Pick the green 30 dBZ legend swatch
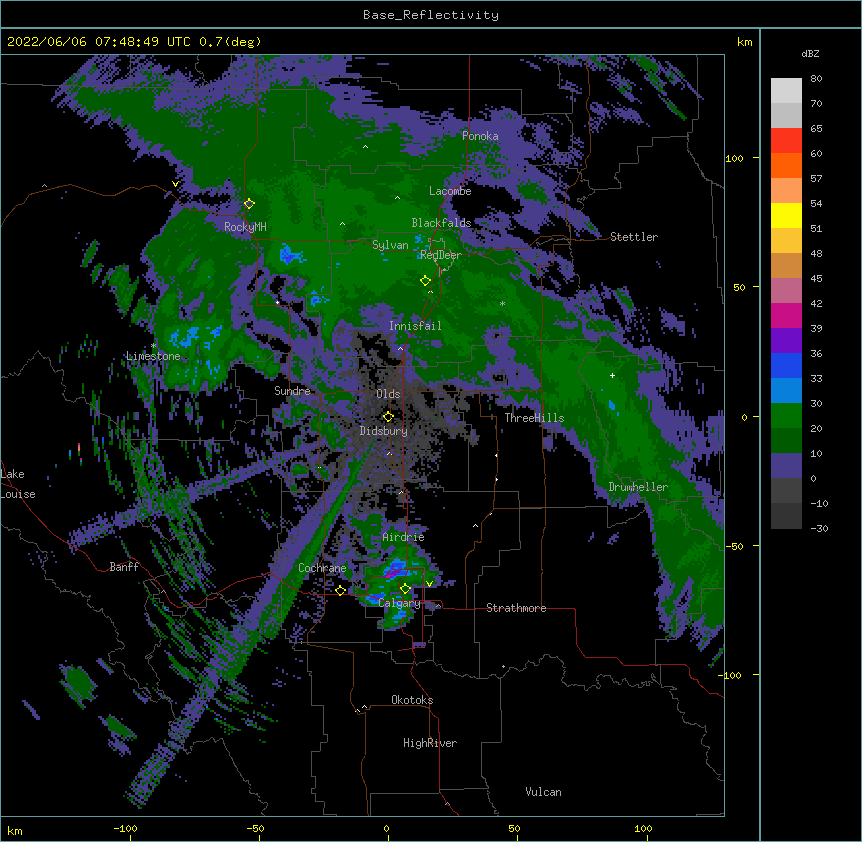Viewport: 862px width, 842px height. [786, 416]
